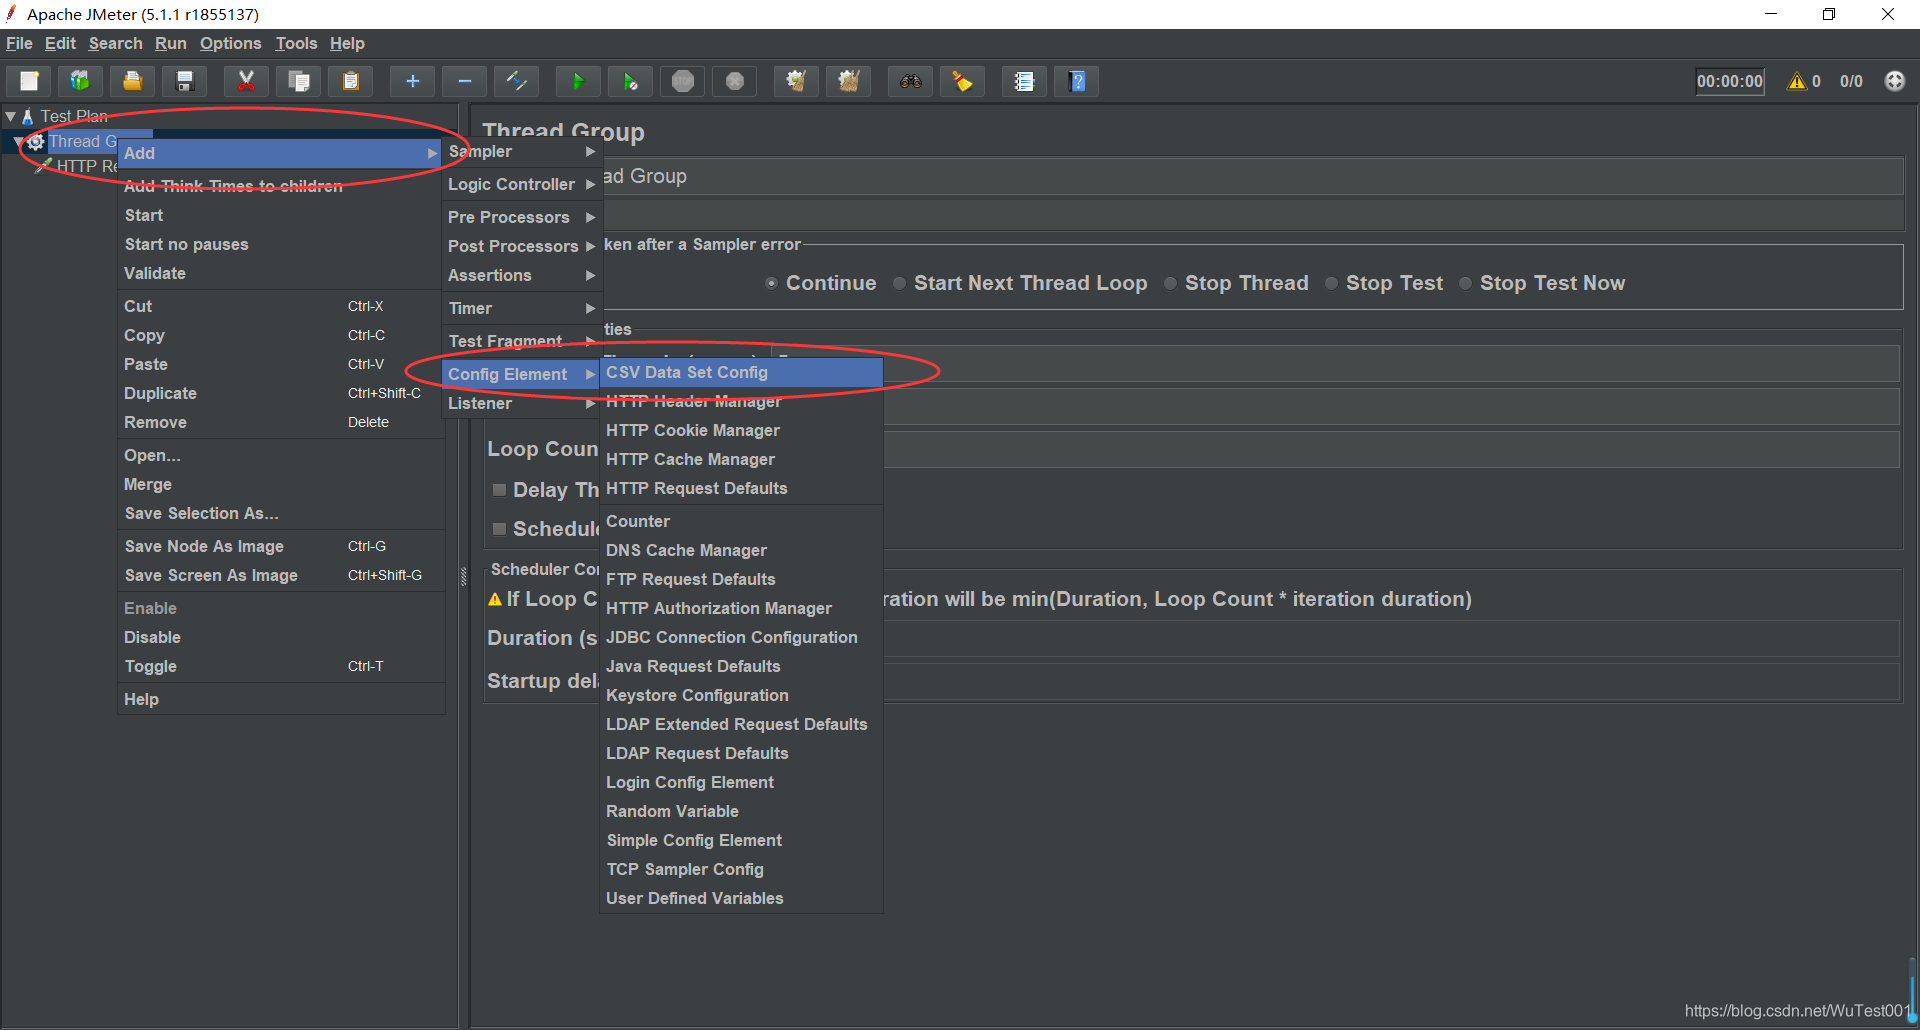This screenshot has height=1030, width=1920.
Task: Click the Open file toolbar icon
Action: click(x=132, y=81)
